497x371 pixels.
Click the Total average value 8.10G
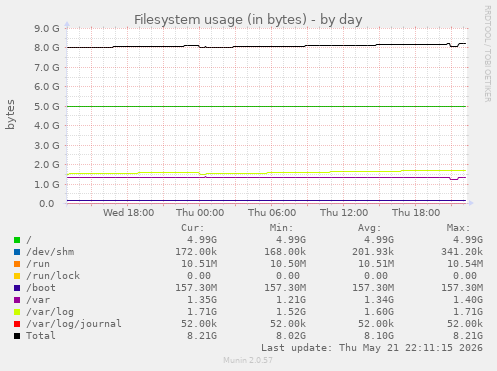(379, 336)
